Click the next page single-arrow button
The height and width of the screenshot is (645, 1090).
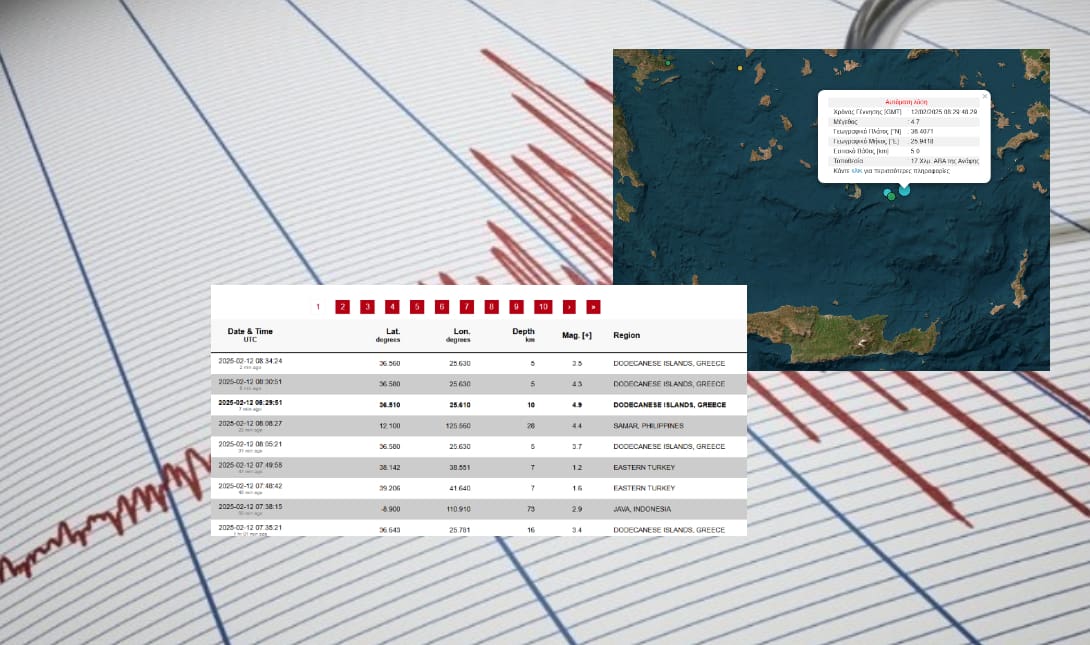click(569, 307)
